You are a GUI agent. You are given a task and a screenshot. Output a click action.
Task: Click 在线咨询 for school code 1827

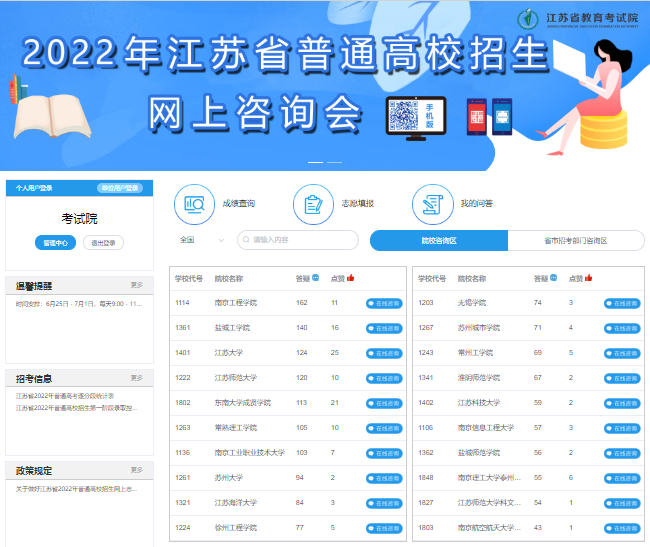(622, 503)
